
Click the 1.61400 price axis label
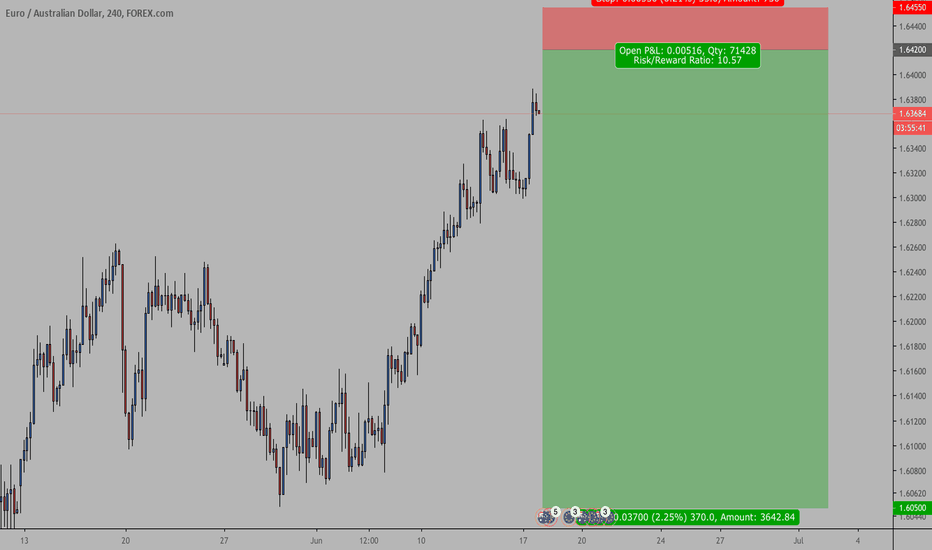(x=912, y=396)
